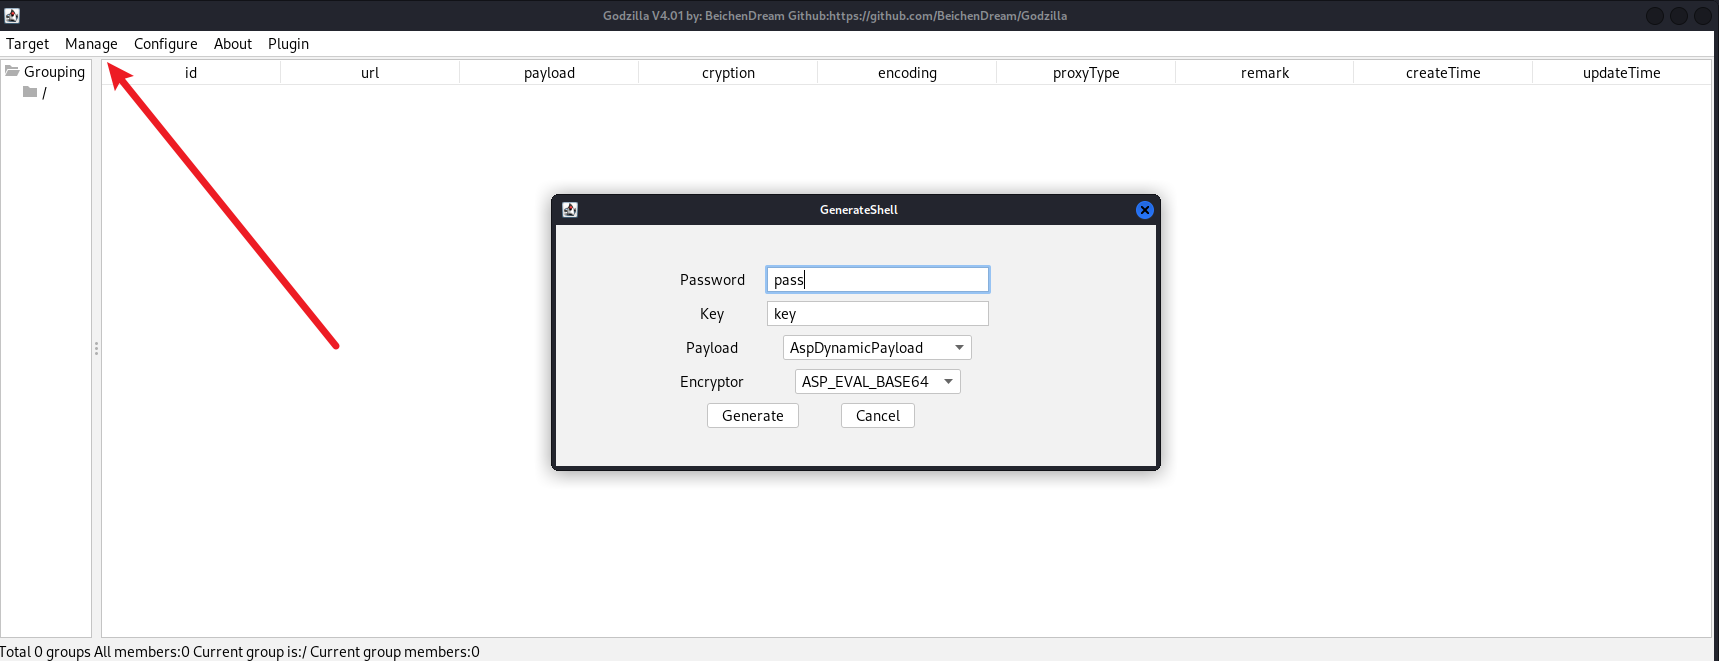Open the Target menu
Screen dimensions: 1719x661
point(27,44)
